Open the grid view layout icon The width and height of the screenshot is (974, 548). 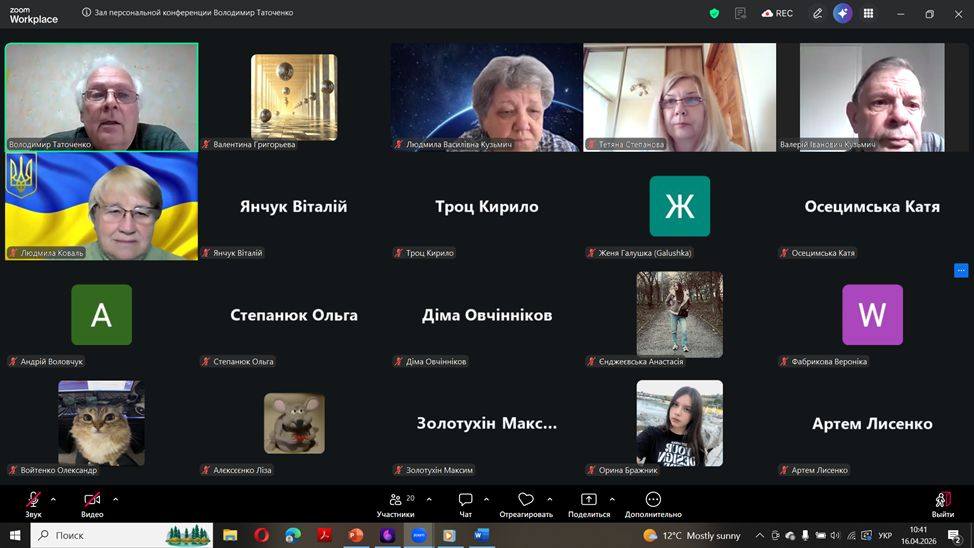point(868,13)
